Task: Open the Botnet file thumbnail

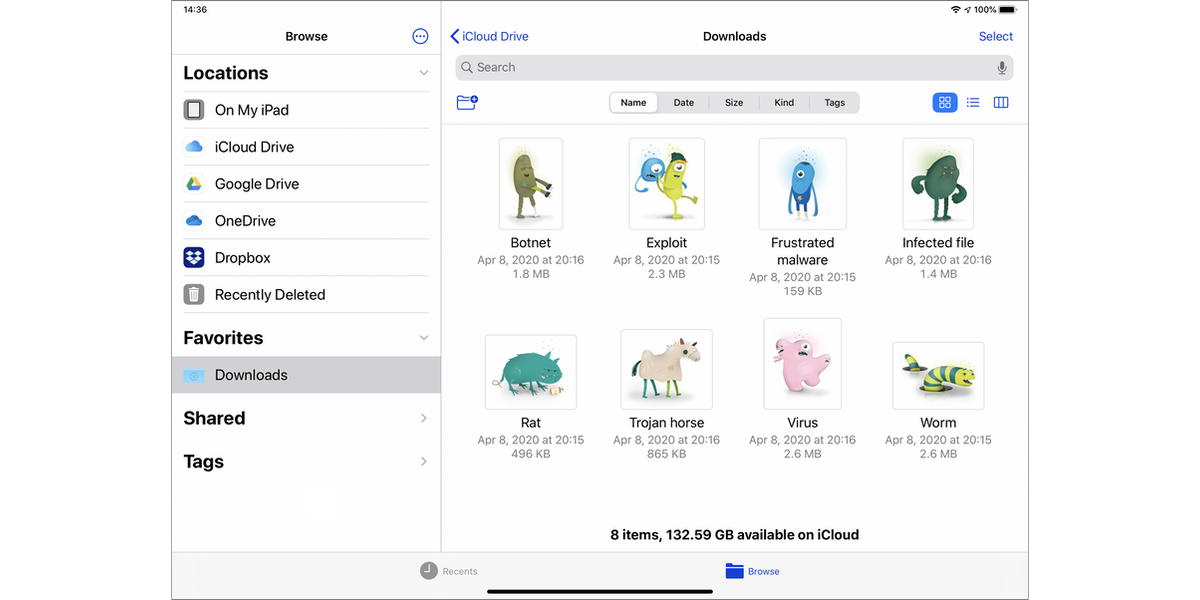Action: [x=531, y=184]
